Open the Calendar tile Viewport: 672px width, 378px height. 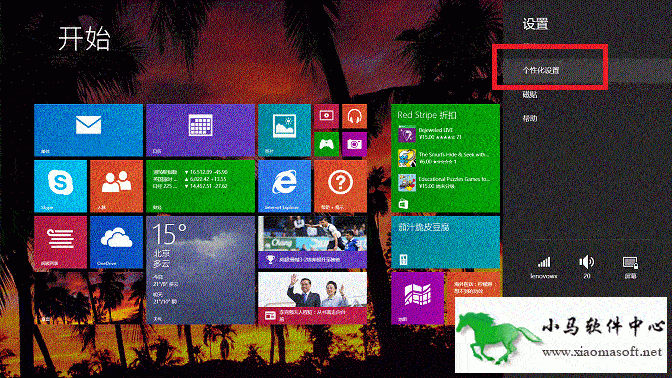tap(200, 130)
